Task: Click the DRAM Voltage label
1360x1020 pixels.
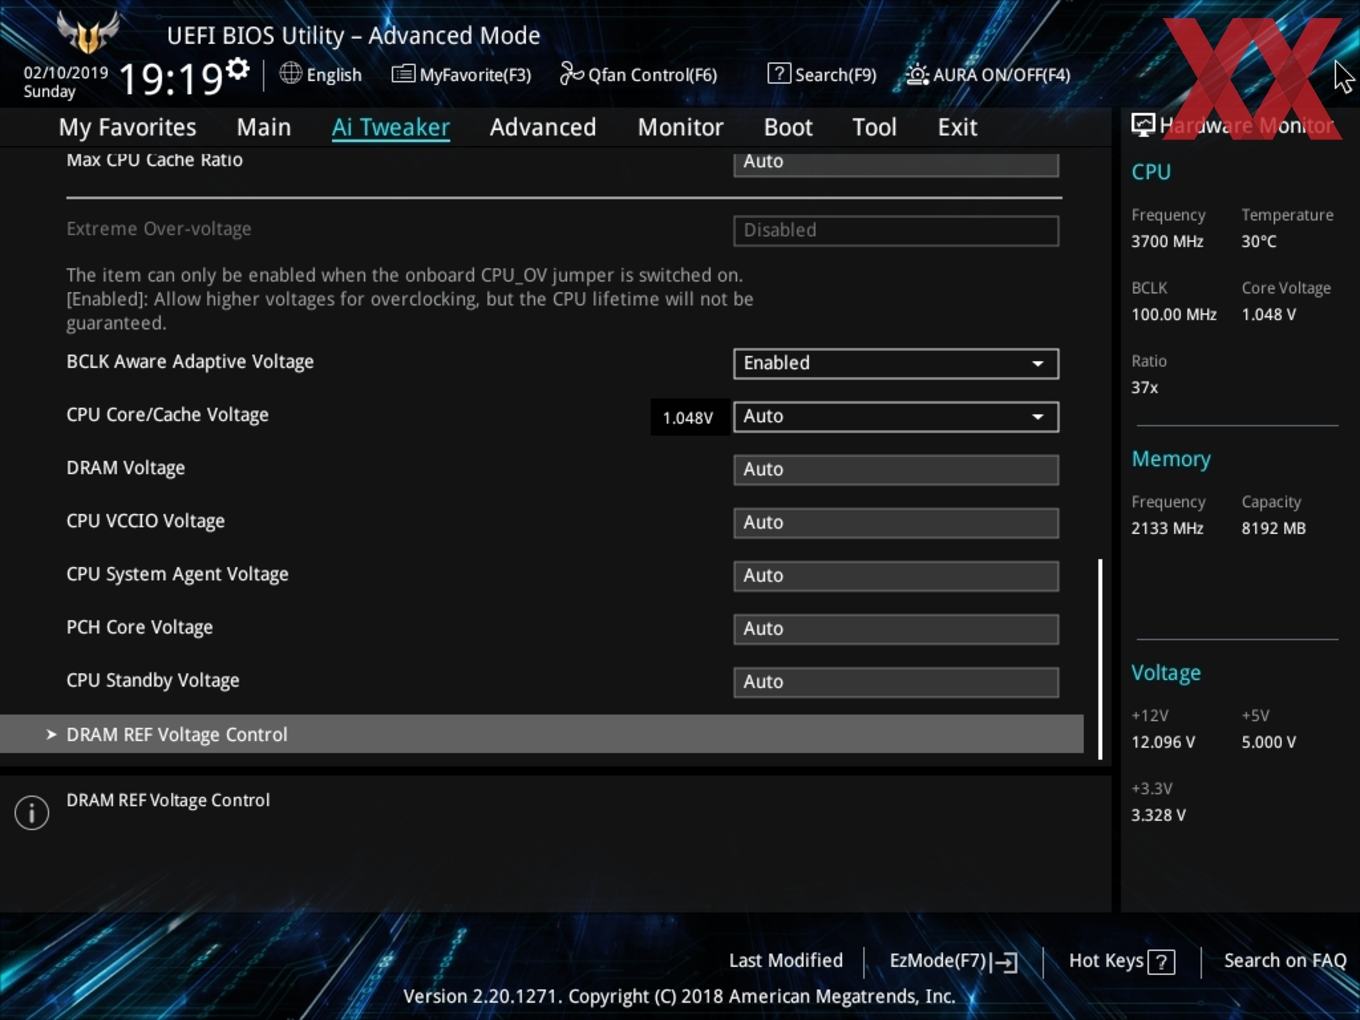Action: tap(125, 468)
